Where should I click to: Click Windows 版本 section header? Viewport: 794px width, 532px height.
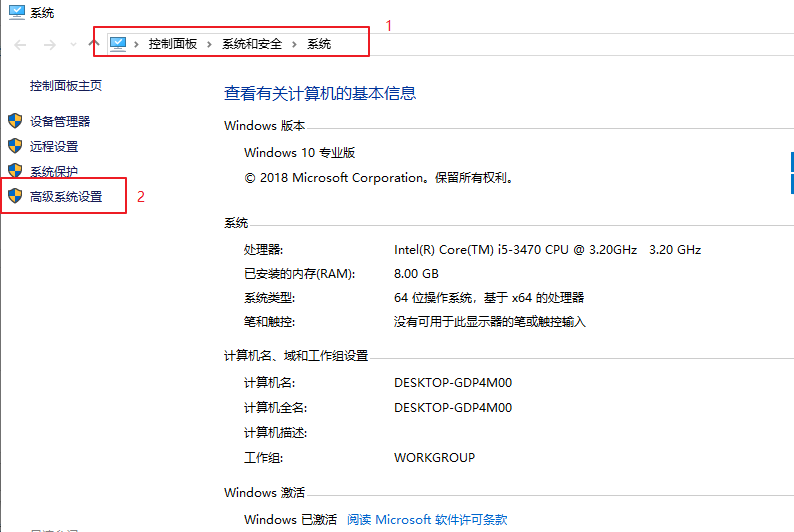click(x=264, y=126)
